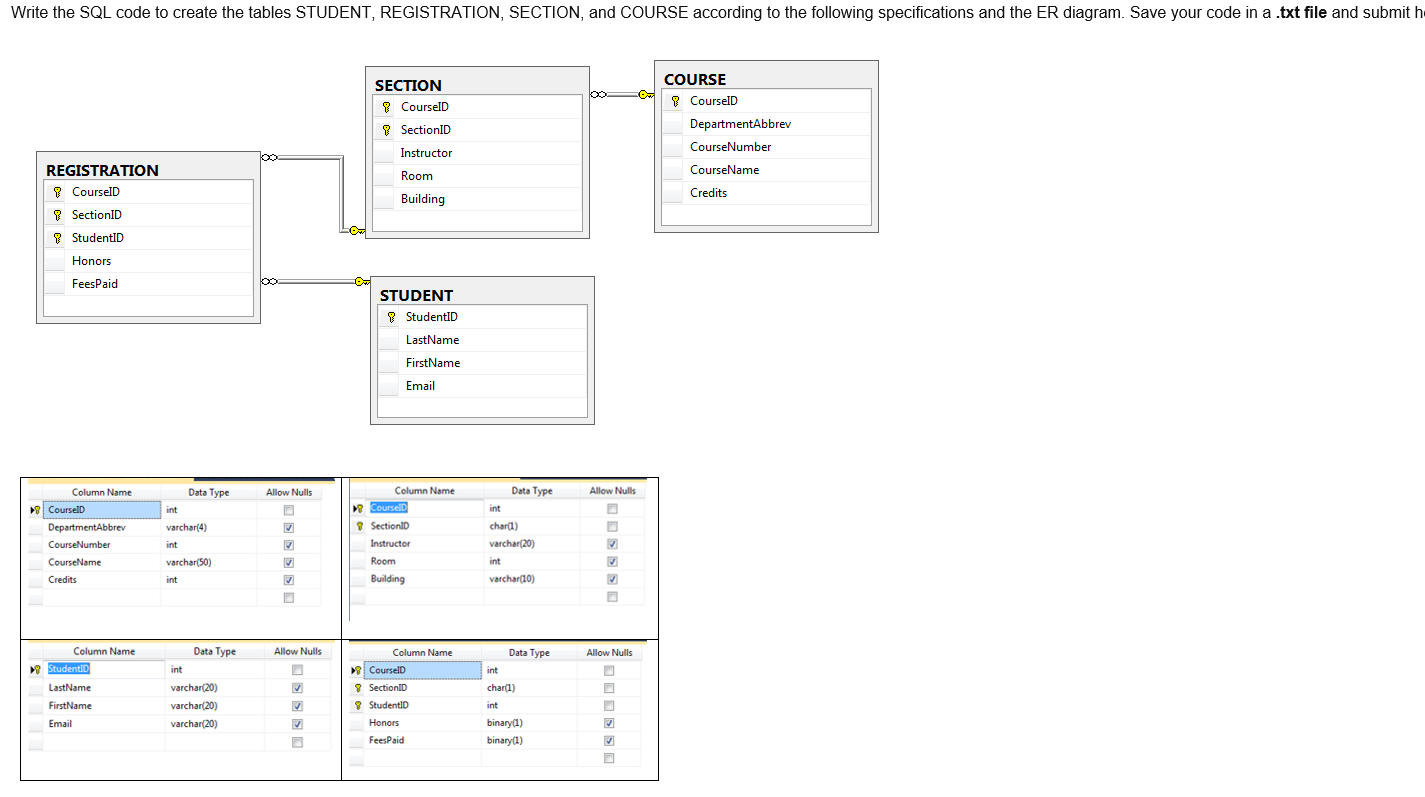Screen dimensions: 1425x797
Task: Click the key endpoint of the relationship line at STUDENT
Action: 362,282
